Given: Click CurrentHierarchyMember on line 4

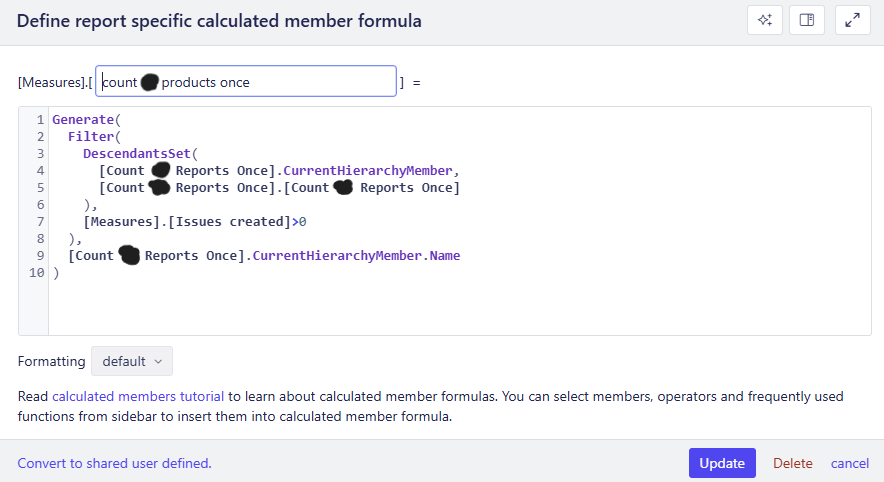Looking at the screenshot, I should click(368, 170).
